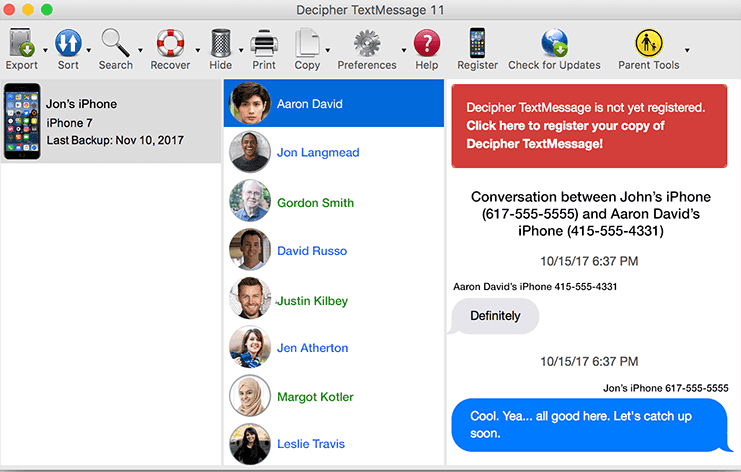Screen dimensions: 741x472
Task: Click the yellow minimize window button
Action: 28,9
